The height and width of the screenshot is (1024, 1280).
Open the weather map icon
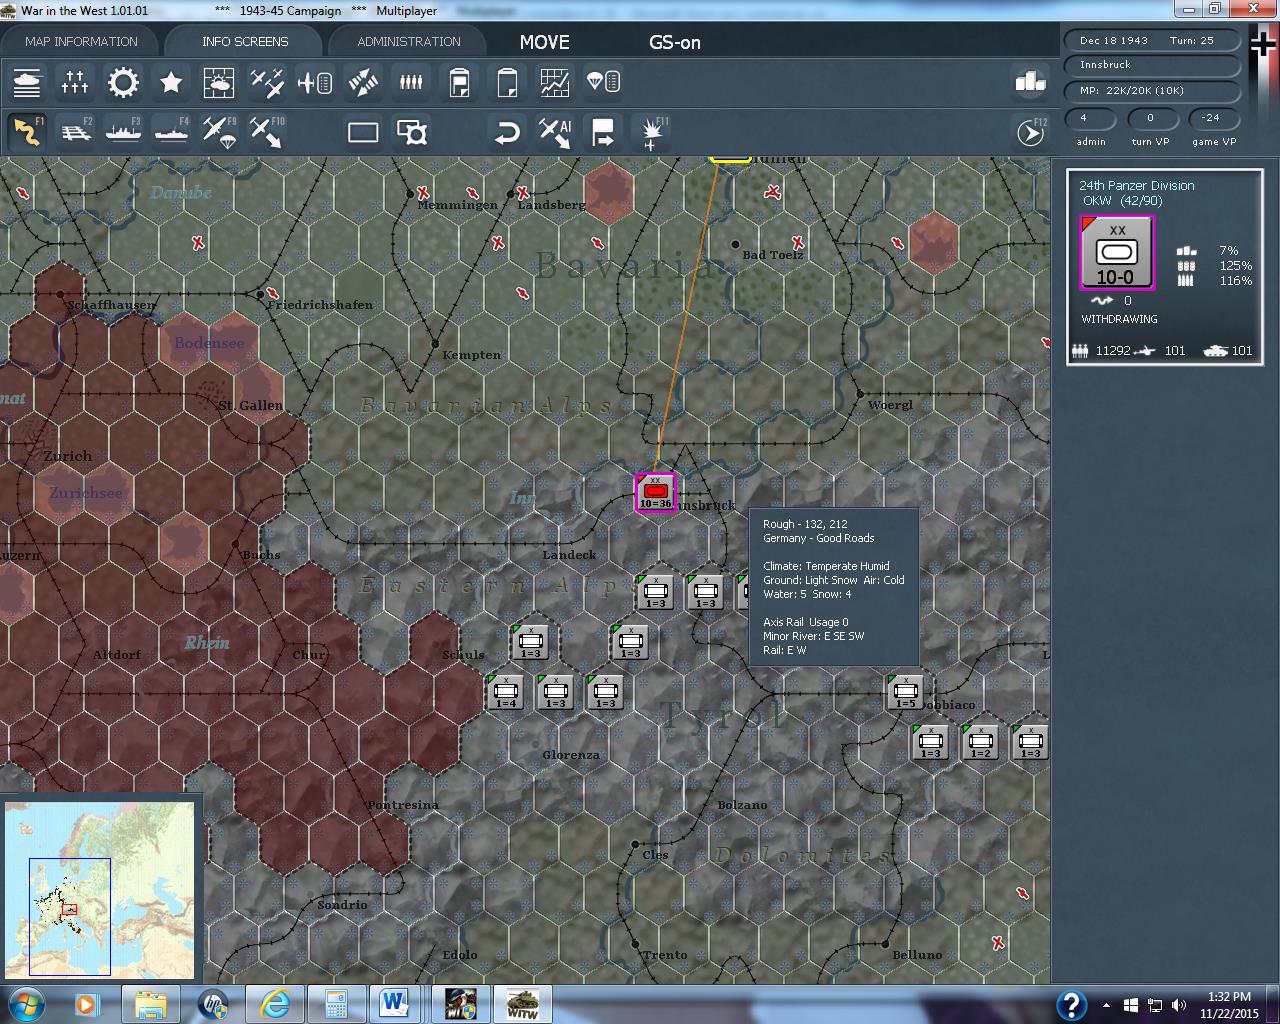coord(219,82)
